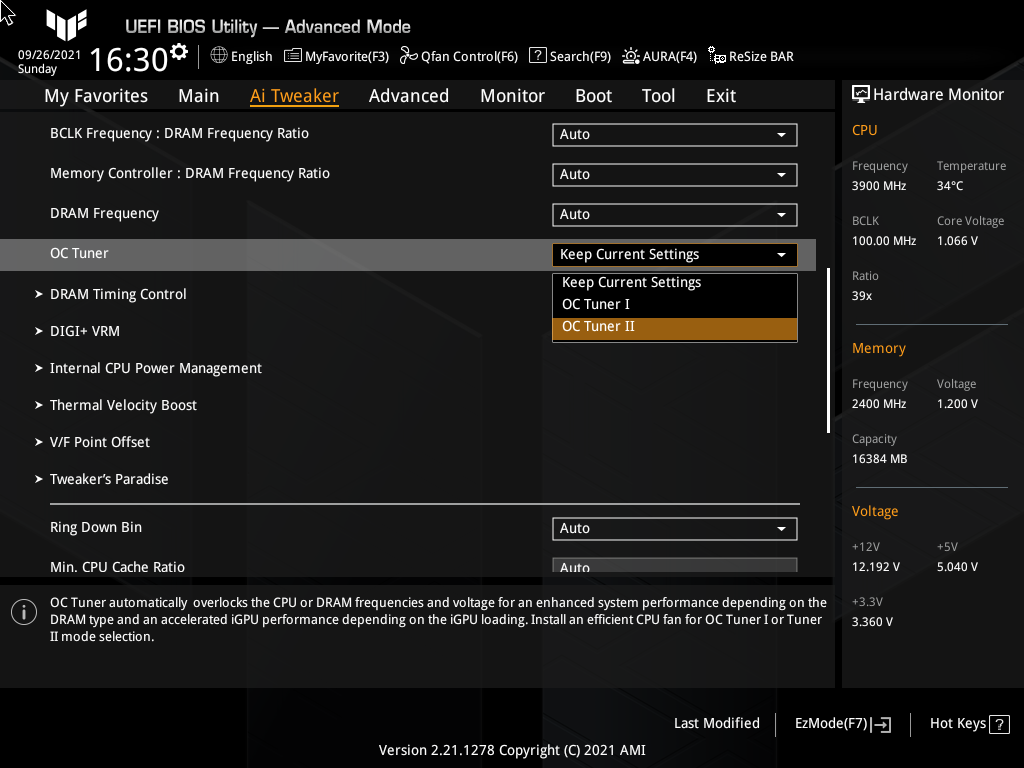The image size is (1024, 768).
Task: Expand V/F Point Offset submenu
Action: [99, 442]
